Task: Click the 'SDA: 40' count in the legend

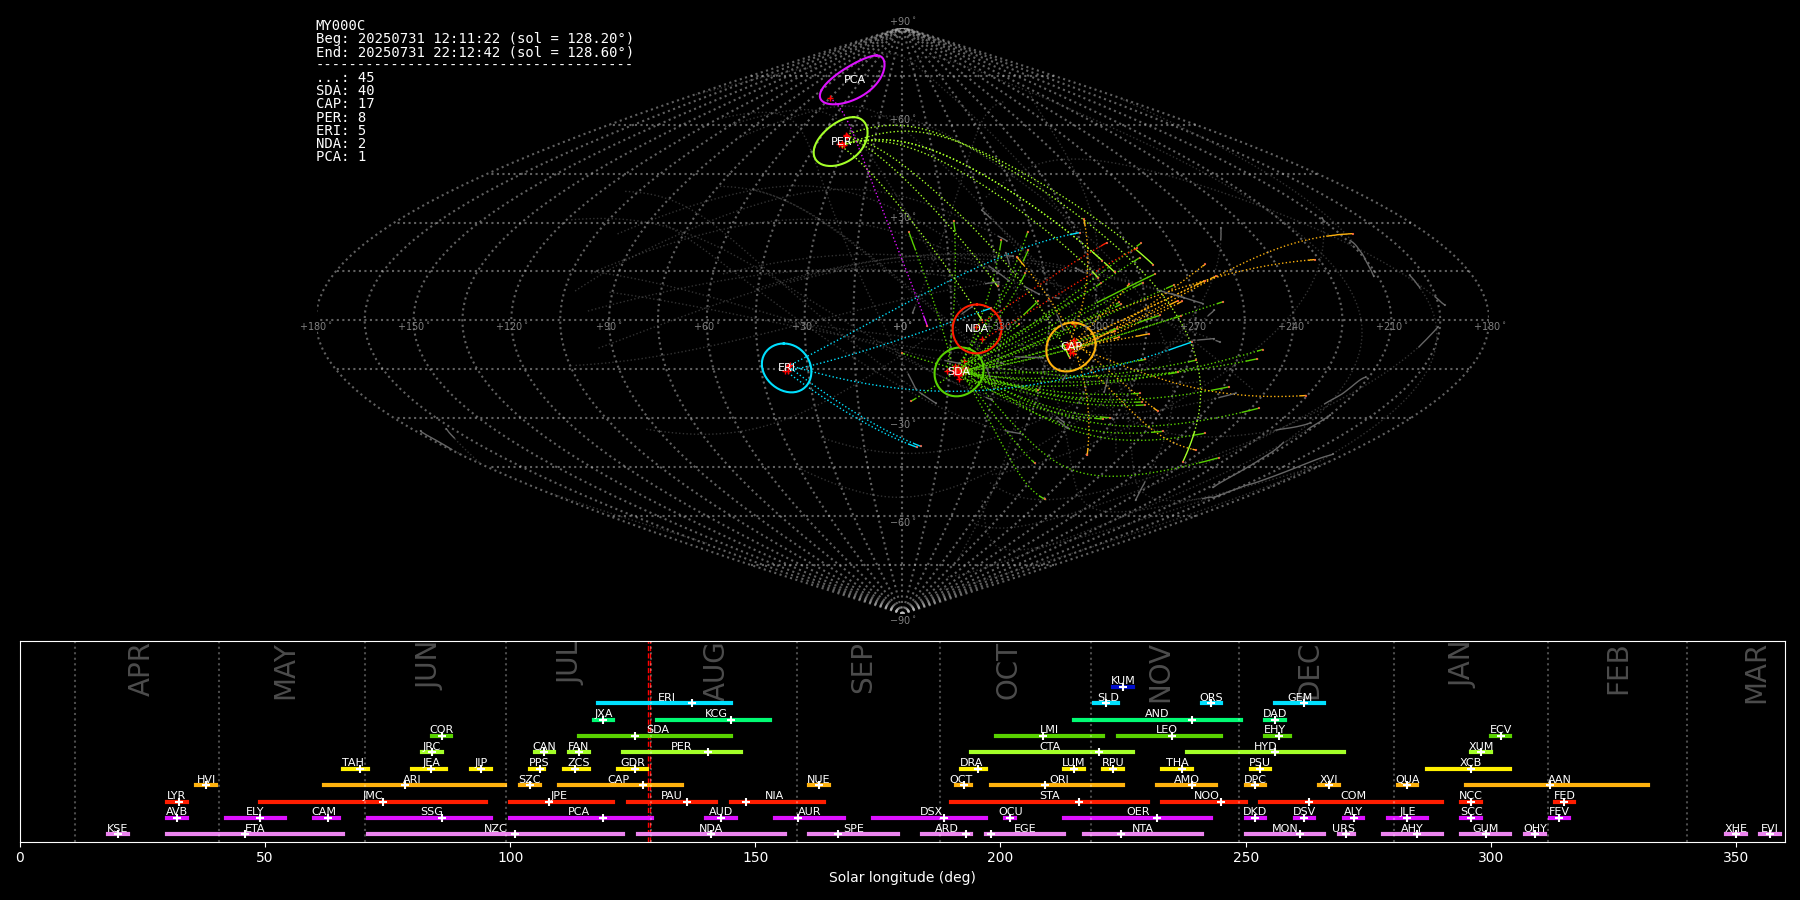Action: (345, 91)
